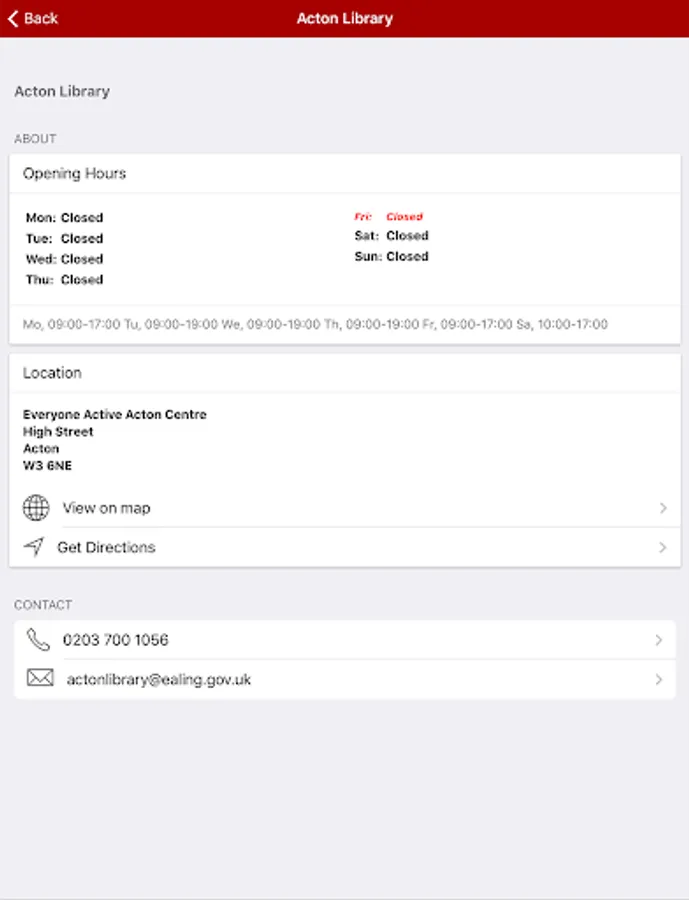Screen dimensions: 689x900
Task: Tap chevron next to phone number
Action: pos(658,640)
